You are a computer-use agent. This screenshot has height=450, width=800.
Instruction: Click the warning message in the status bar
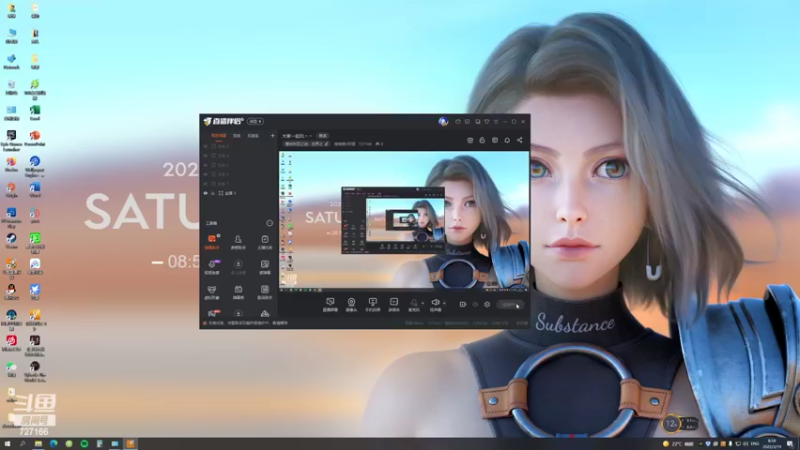point(247,323)
